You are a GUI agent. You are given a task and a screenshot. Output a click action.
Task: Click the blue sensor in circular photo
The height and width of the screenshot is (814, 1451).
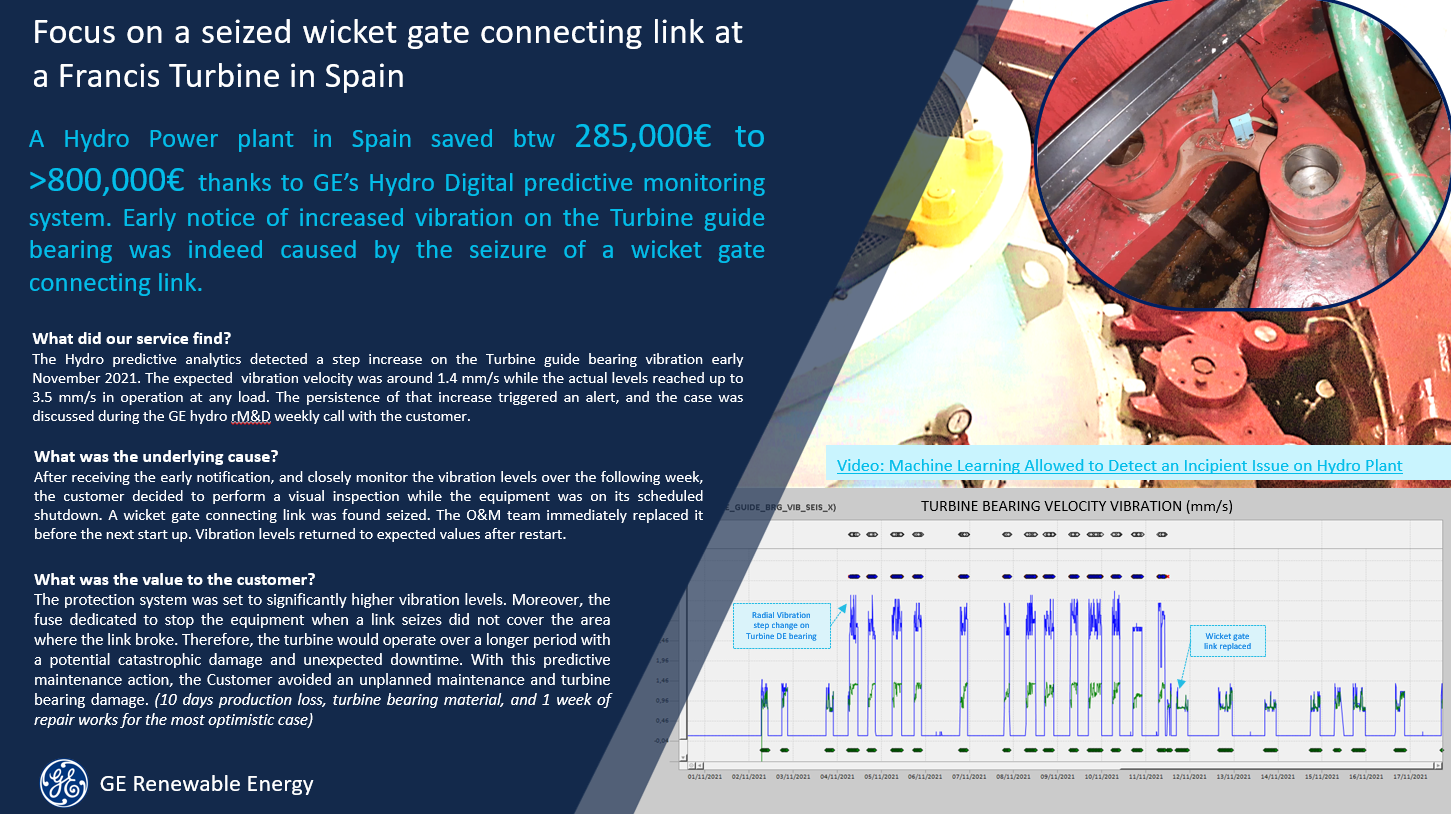coord(1241,124)
